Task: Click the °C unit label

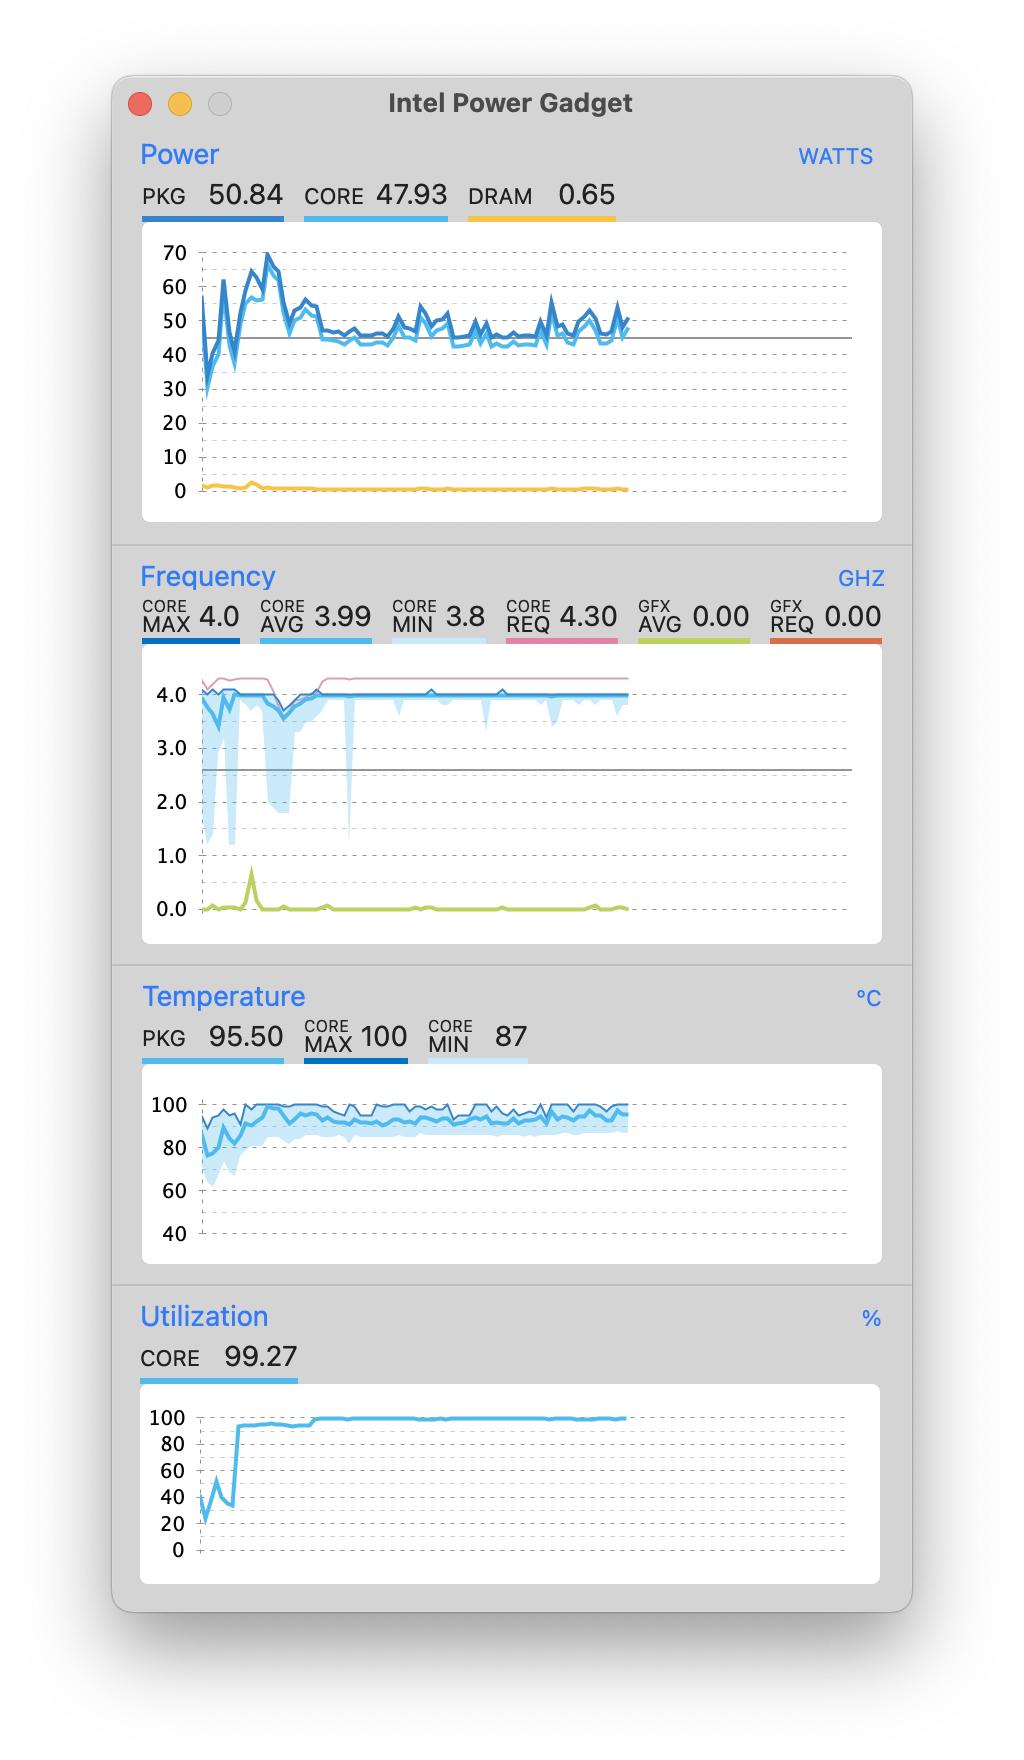Action: coord(868,999)
